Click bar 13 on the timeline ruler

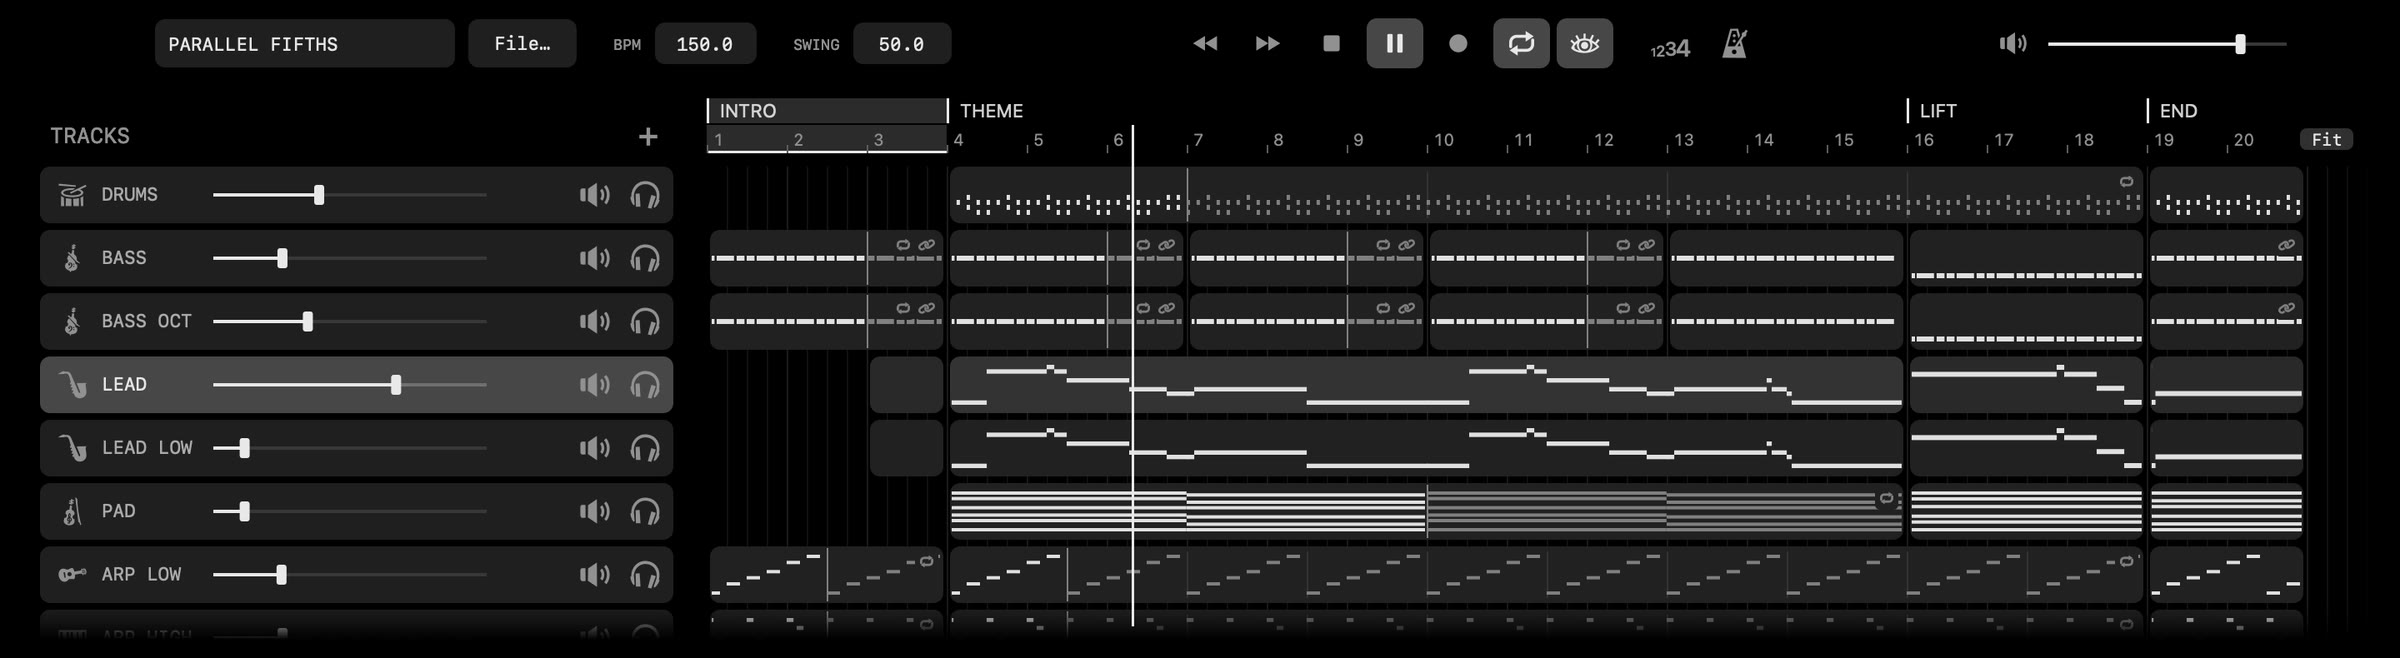point(1683,140)
